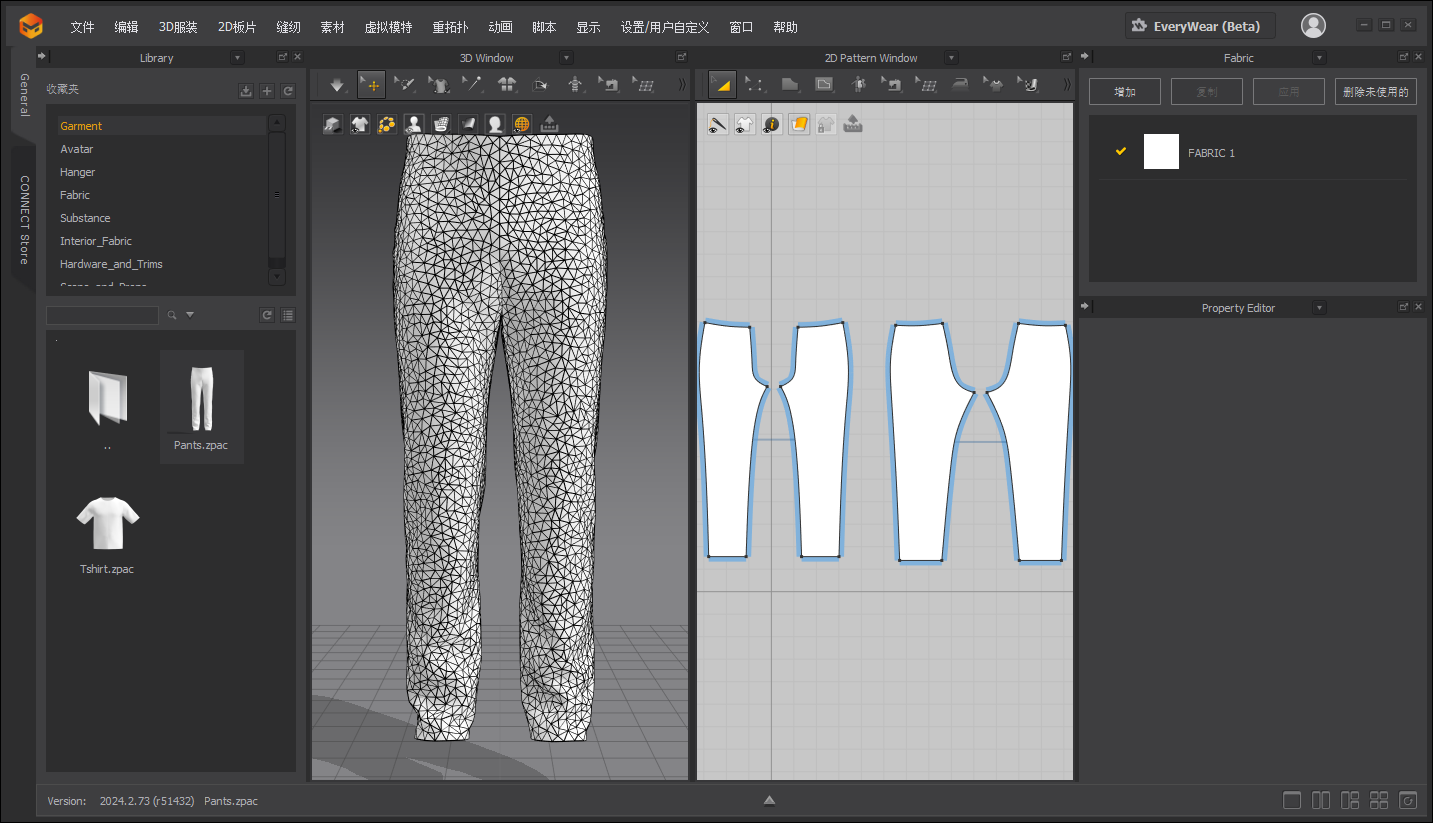Click the 删除未使用的 button
This screenshot has height=823, width=1433.
1376,92
